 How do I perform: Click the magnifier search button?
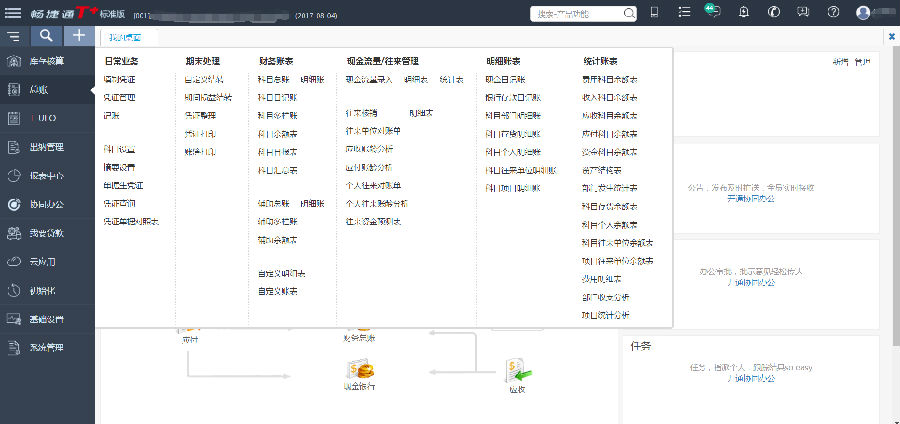point(46,36)
